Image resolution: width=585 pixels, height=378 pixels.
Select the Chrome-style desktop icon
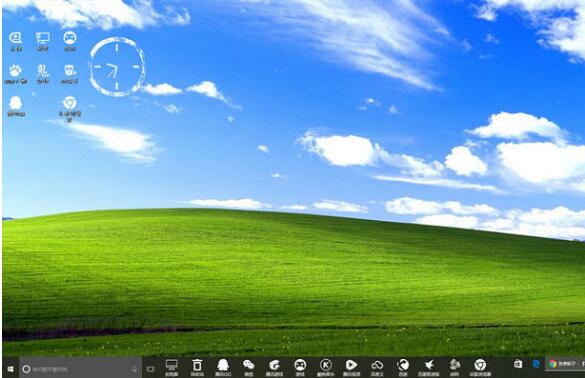pos(70,109)
